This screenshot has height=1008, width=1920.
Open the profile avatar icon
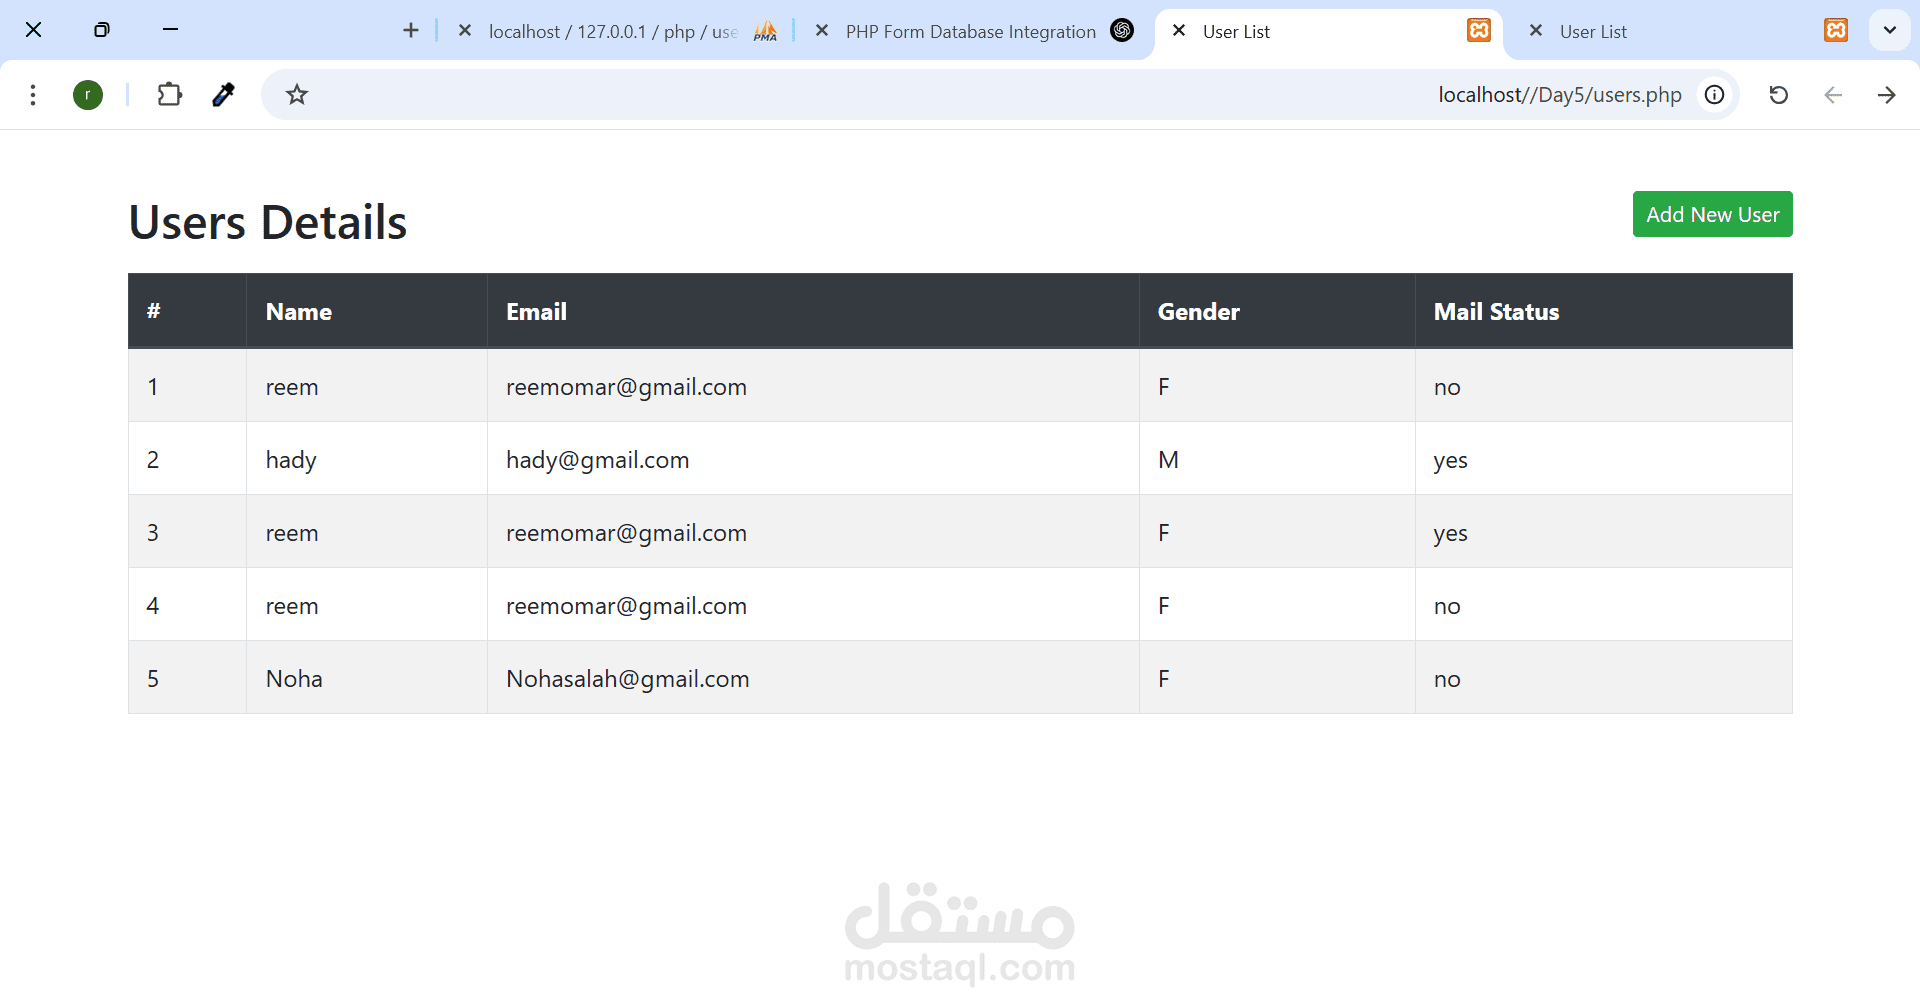88,94
